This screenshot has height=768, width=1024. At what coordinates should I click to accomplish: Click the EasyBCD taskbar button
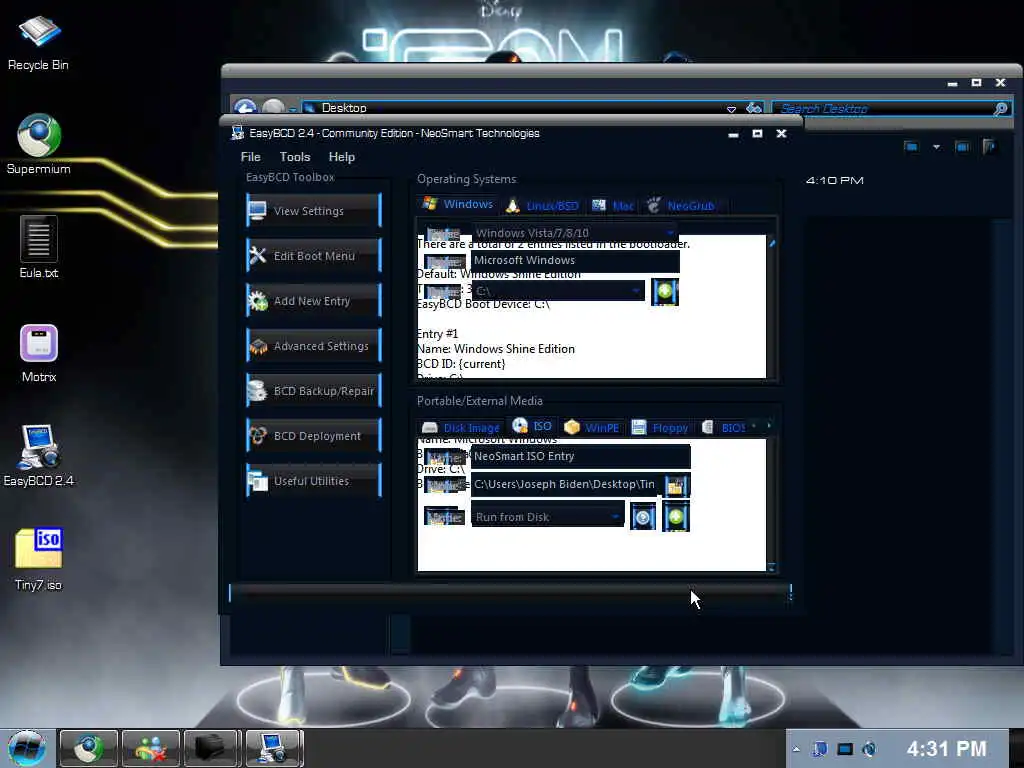pyautogui.click(x=274, y=748)
